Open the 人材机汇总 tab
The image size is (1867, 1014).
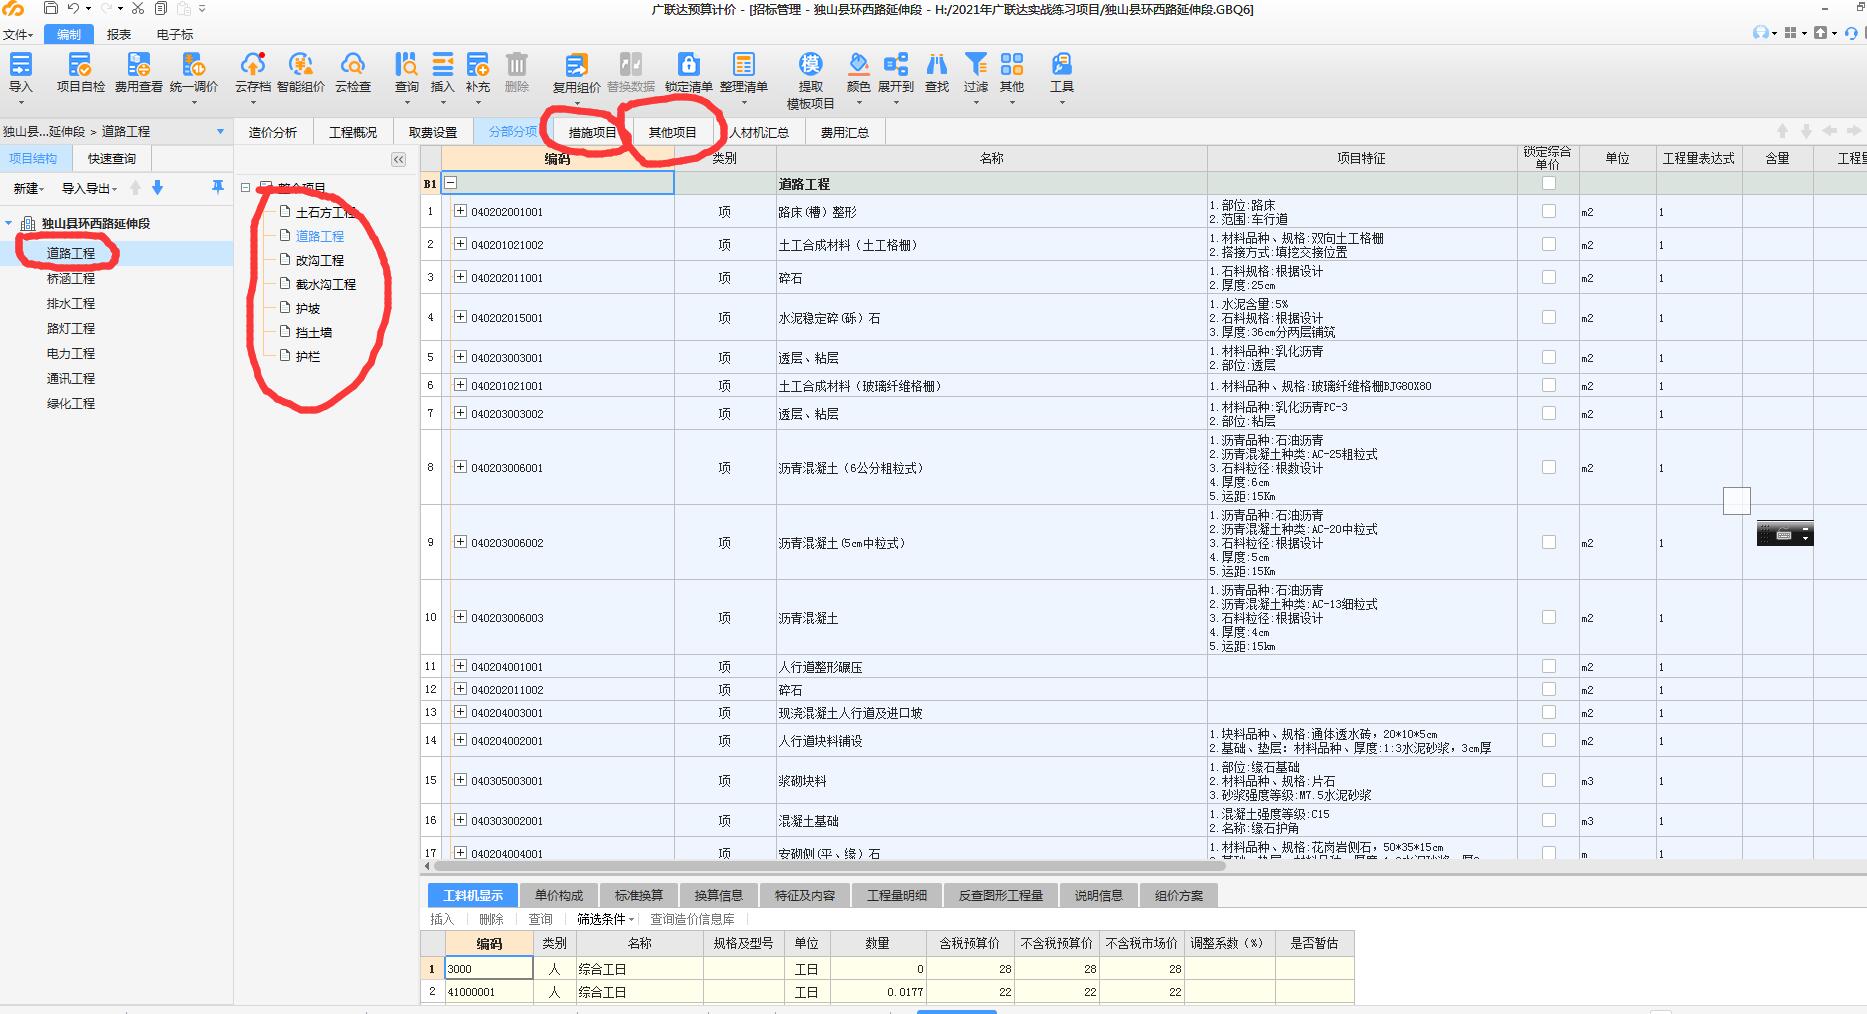(759, 132)
